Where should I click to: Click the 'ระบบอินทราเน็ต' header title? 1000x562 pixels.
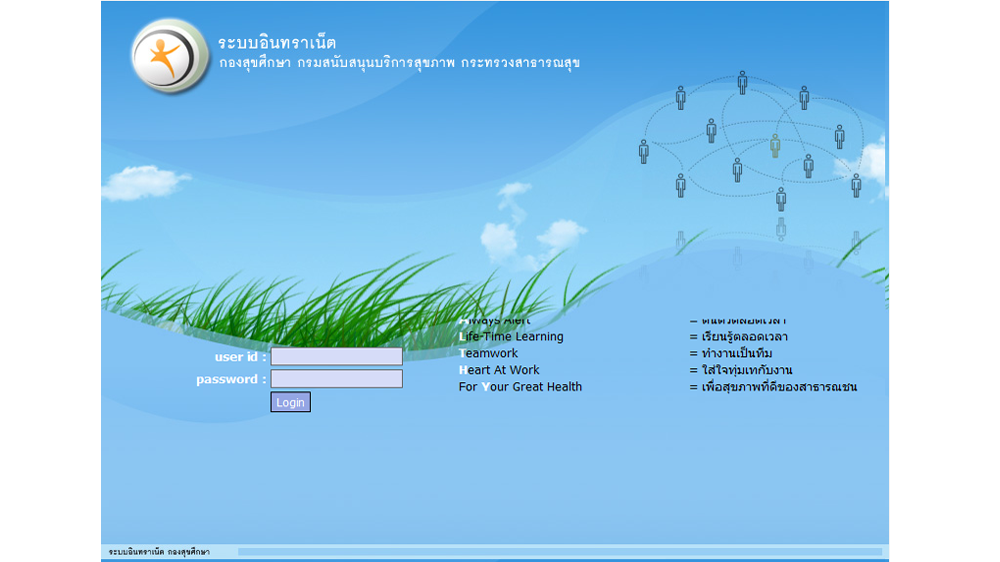(x=277, y=43)
